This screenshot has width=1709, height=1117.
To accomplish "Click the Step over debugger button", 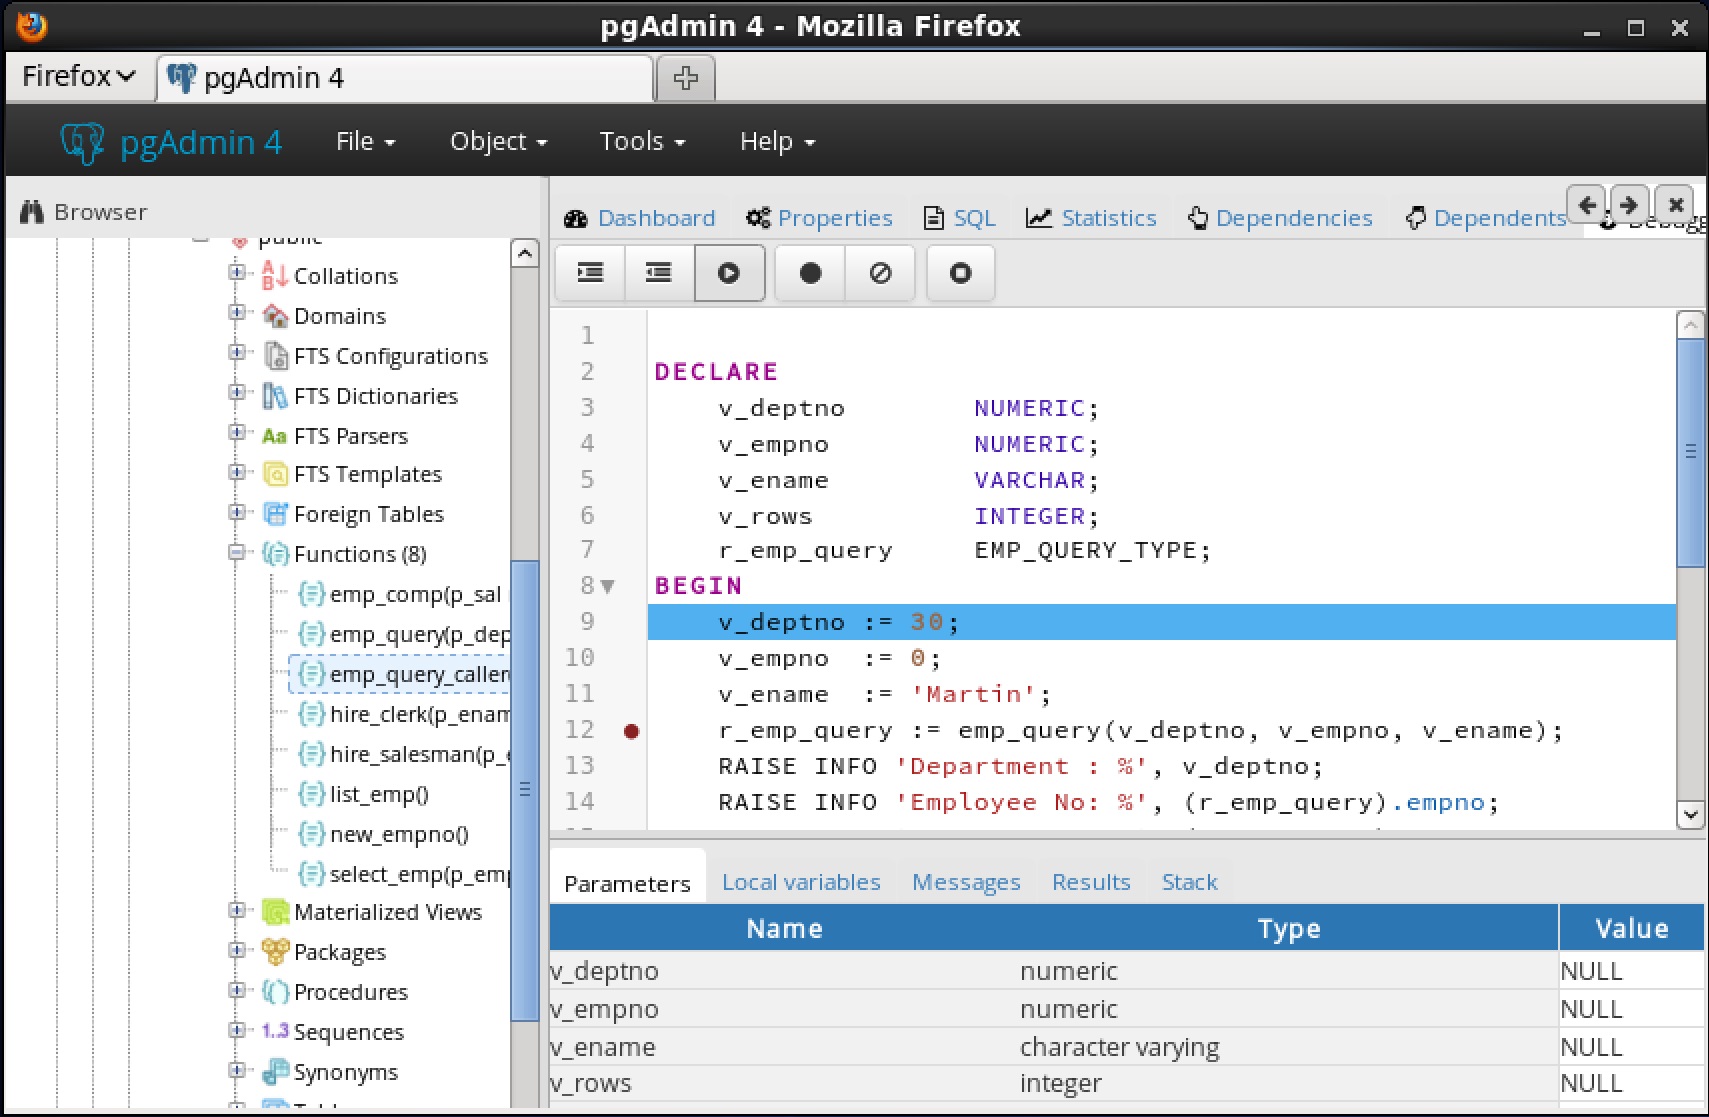I will point(659,273).
